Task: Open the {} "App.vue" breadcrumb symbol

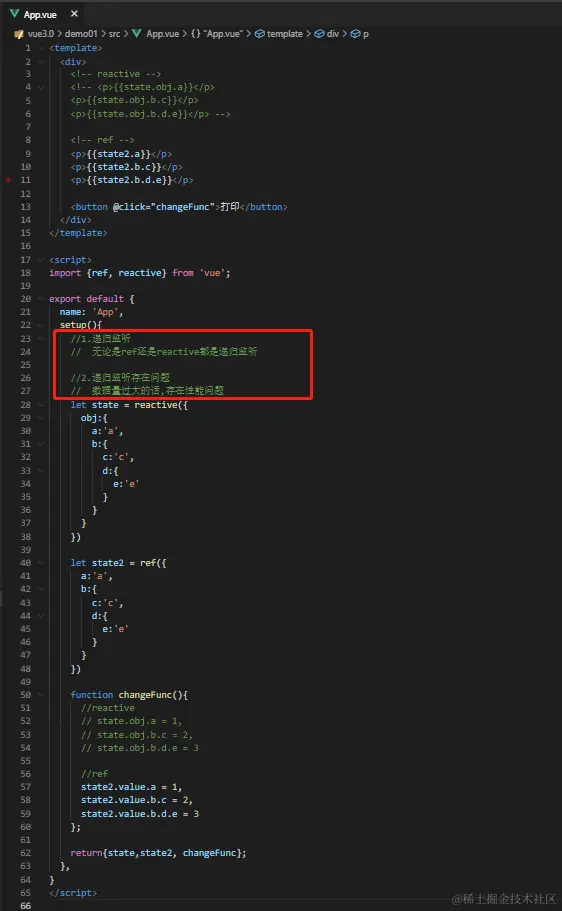Action: [216, 34]
